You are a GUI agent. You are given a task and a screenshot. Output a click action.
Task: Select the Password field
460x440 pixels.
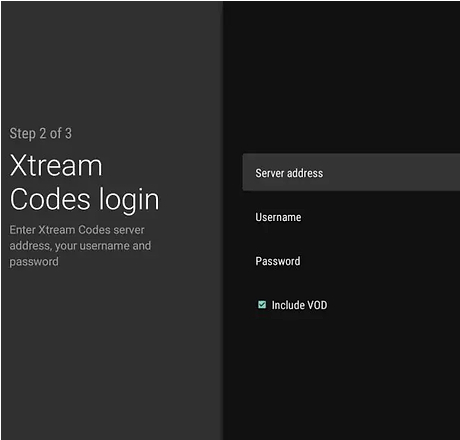(x=351, y=261)
